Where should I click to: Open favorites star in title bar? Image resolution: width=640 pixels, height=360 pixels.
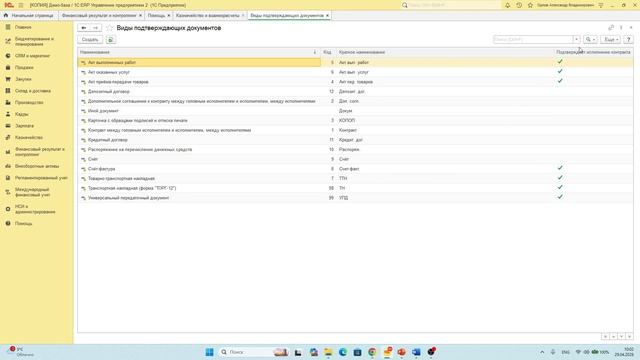(530, 5)
